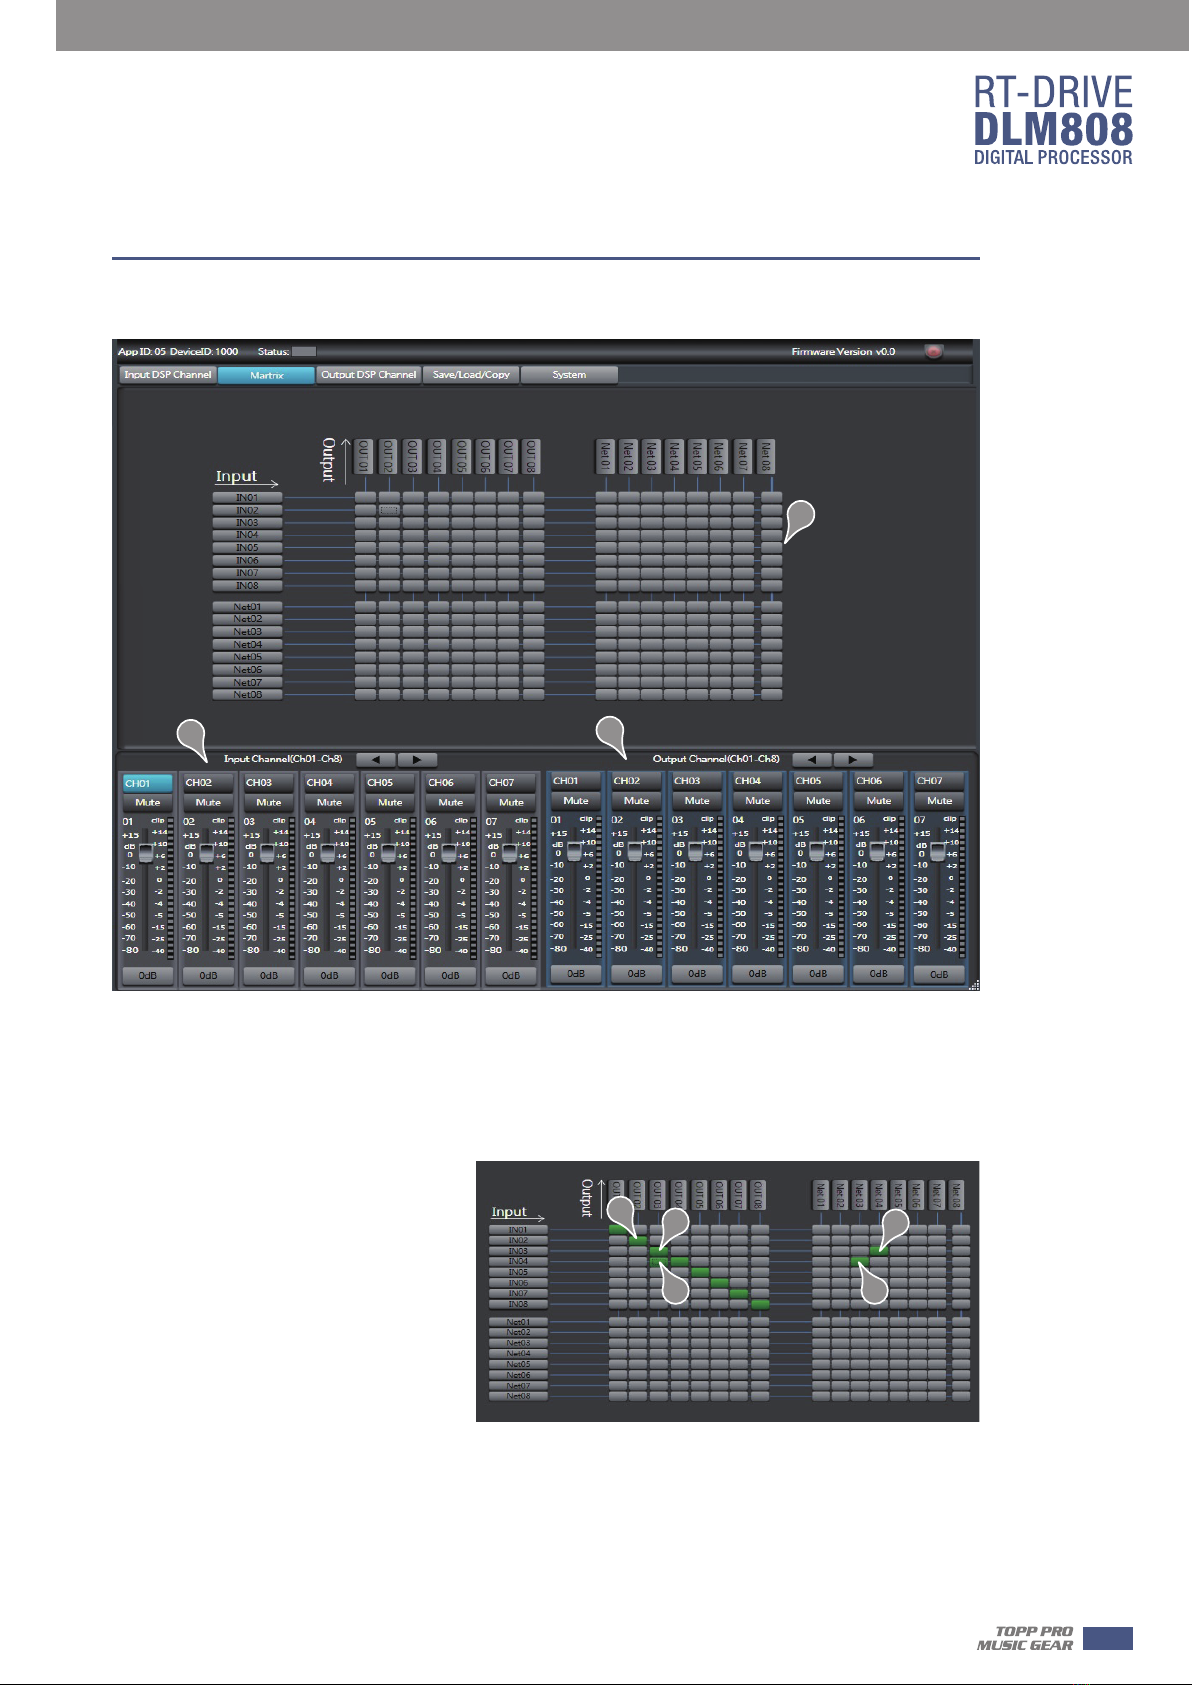Select the CH01 output channel label
This screenshot has width=1192, height=1685.
click(x=576, y=781)
